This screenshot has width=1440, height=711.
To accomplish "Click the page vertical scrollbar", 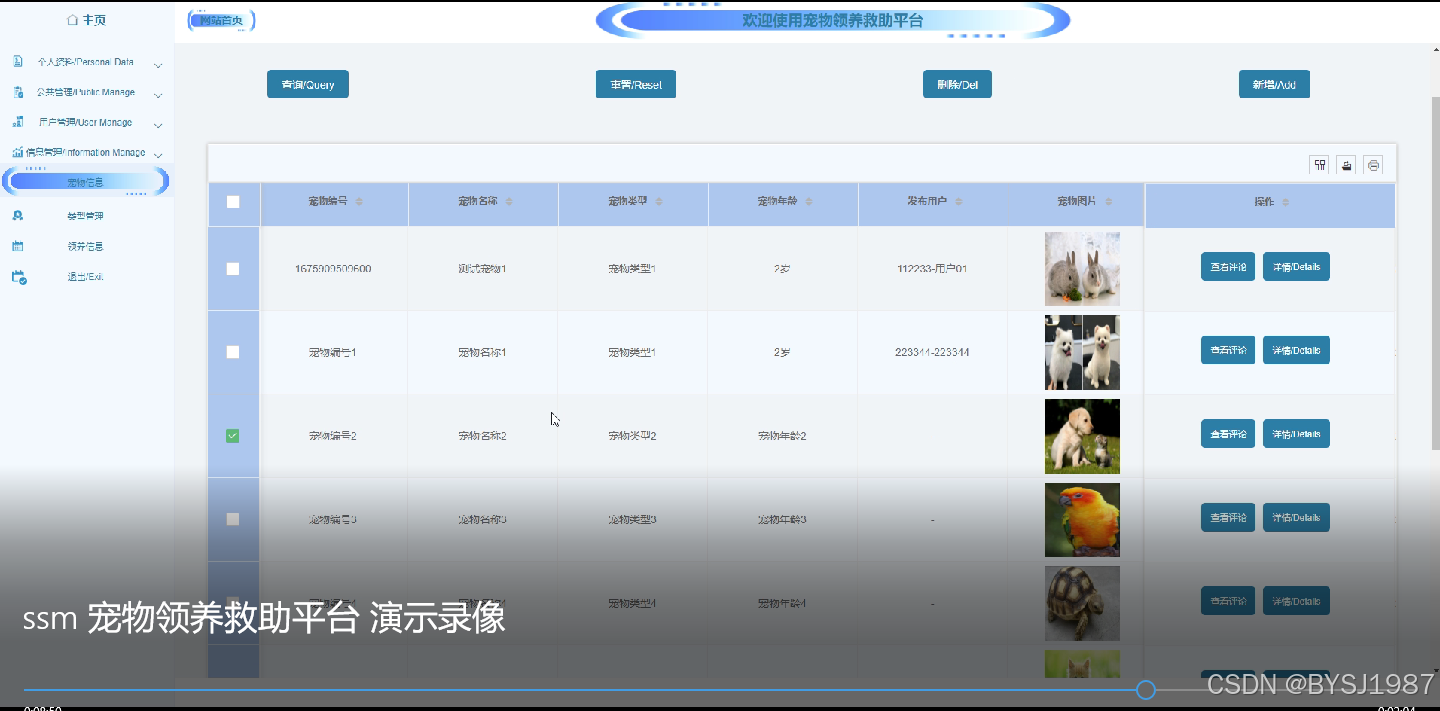I will point(1435,272).
